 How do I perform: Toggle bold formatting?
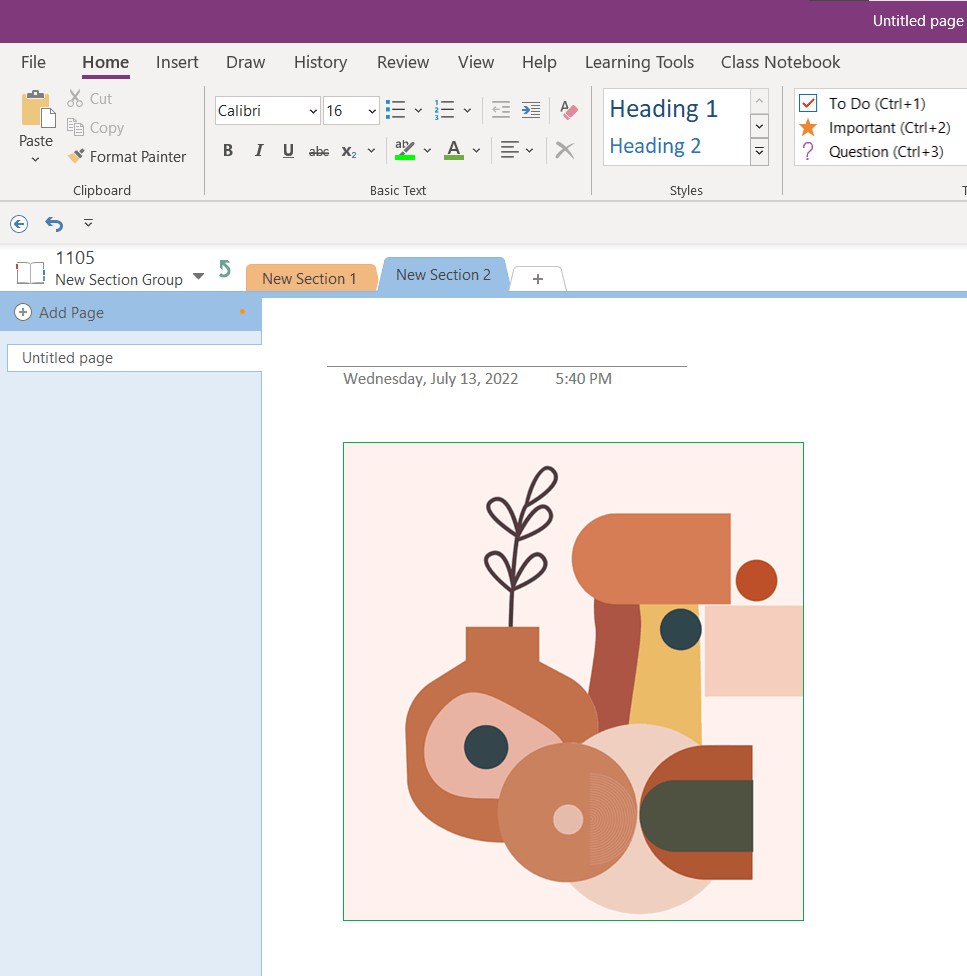pos(228,151)
